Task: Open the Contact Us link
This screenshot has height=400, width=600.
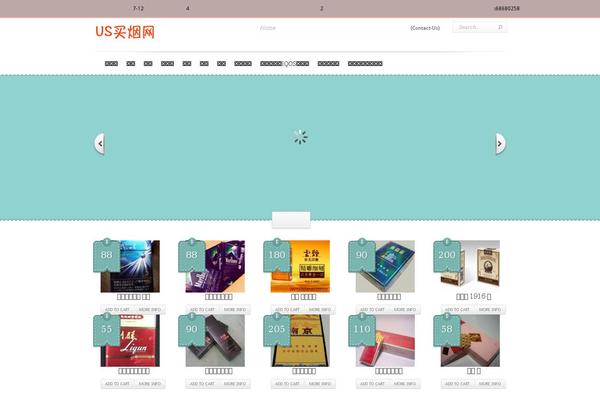Action: (x=425, y=28)
